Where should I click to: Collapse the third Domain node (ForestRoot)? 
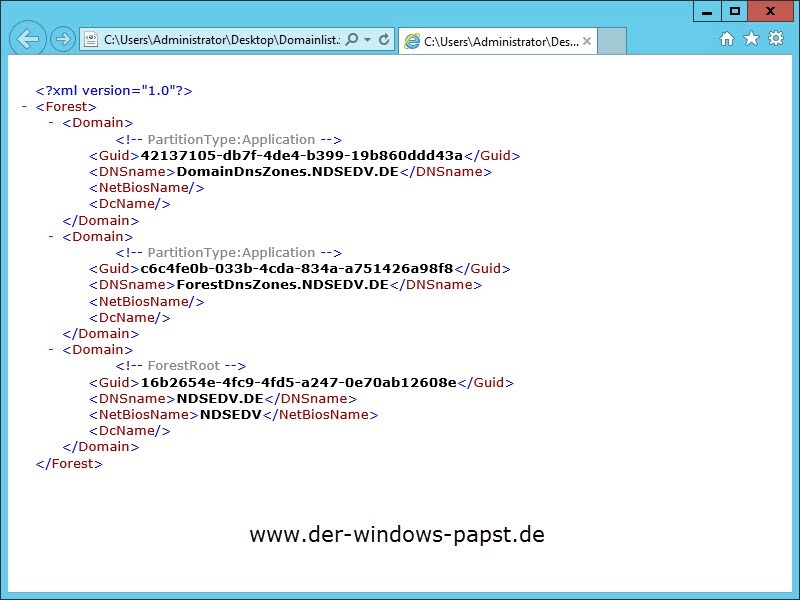51,350
